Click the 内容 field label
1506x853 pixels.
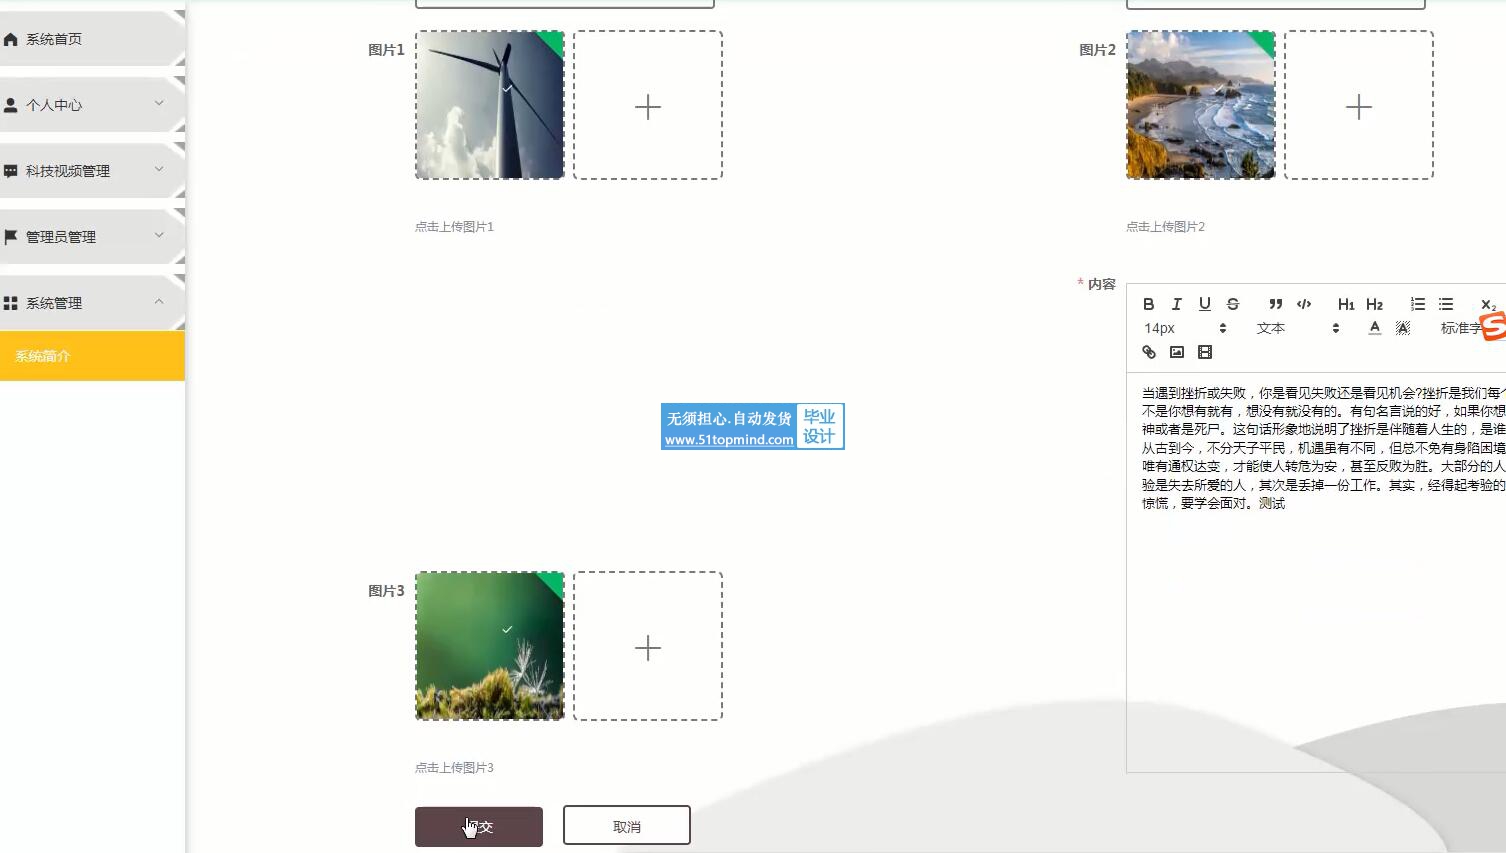[x=1102, y=284]
